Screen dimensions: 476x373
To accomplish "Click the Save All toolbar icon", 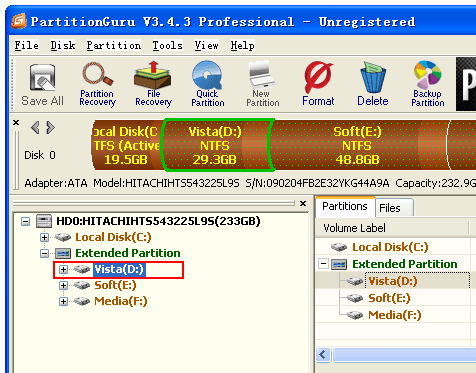I will [x=42, y=85].
